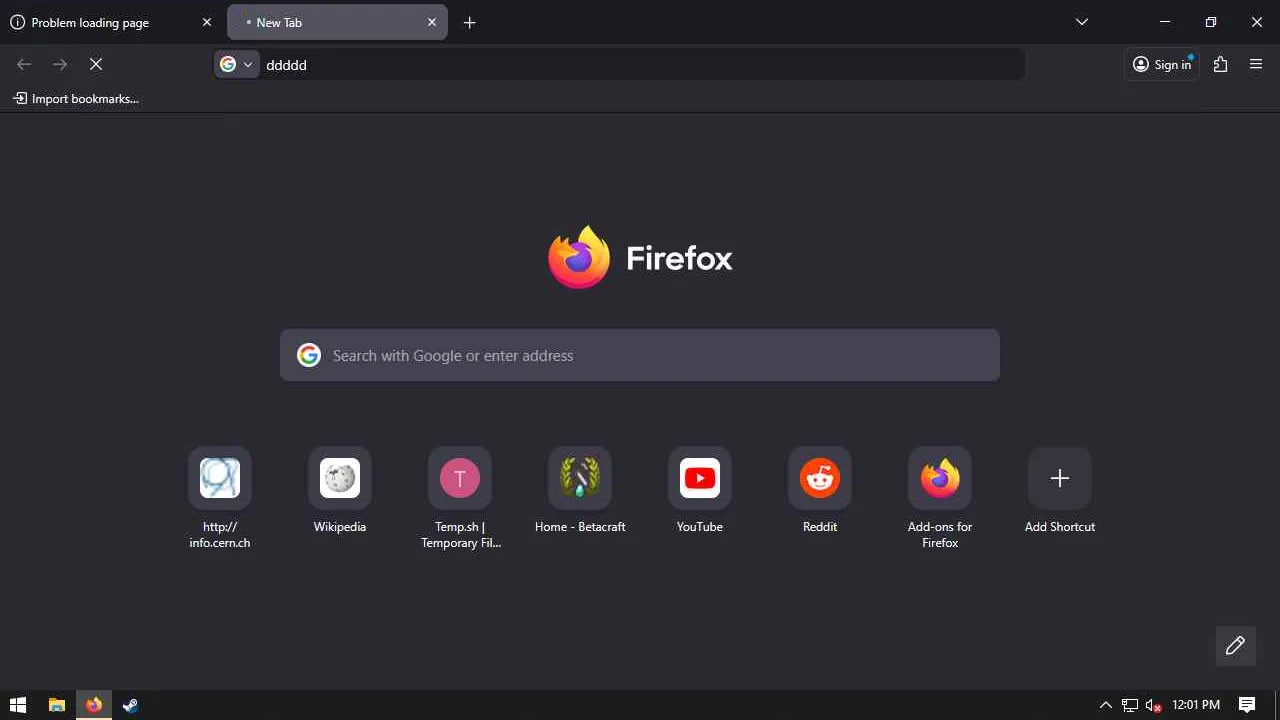Viewport: 1280px width, 720px height.
Task: Open the Google search engine dropdown in address bar
Action: pos(237,65)
